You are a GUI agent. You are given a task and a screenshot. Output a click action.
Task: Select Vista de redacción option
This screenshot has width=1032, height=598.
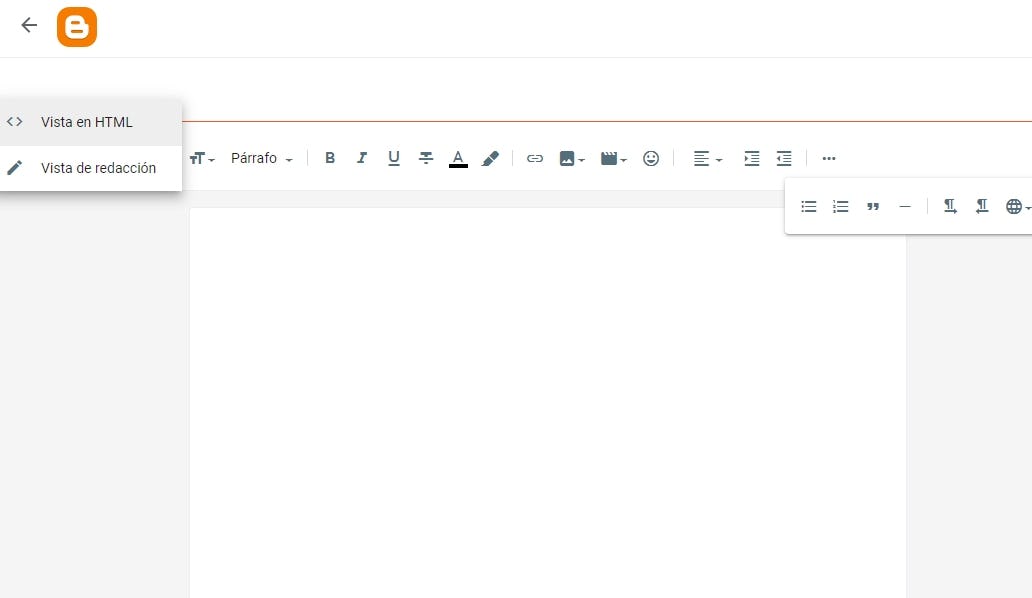click(98, 168)
